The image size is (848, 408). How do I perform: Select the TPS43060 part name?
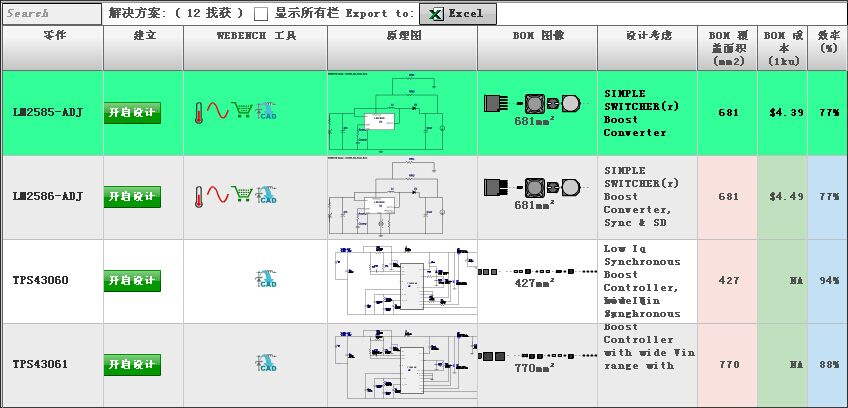pos(41,280)
